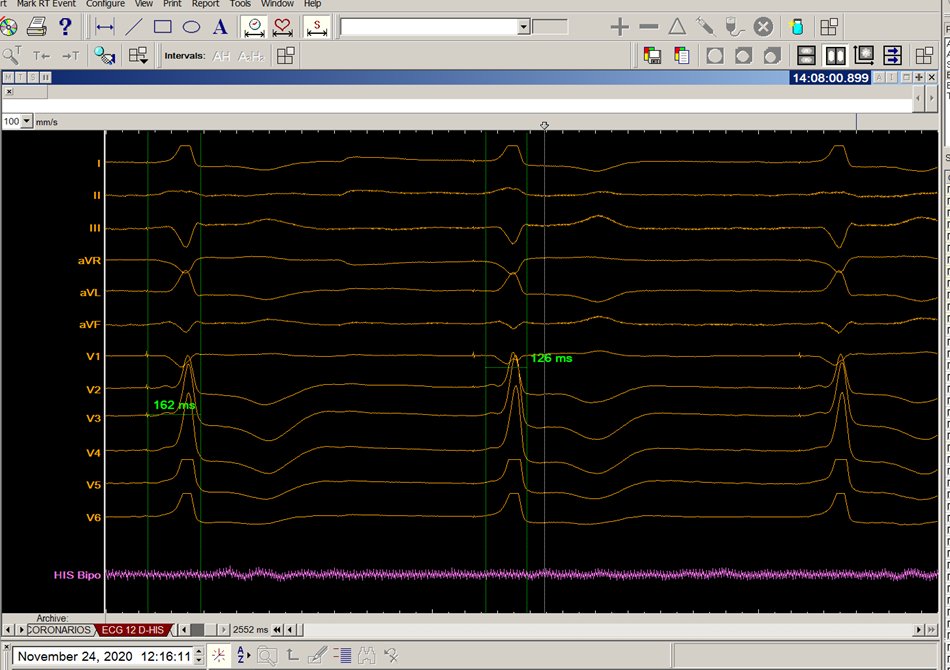Click the lined list icon in log bar

pyautogui.click(x=342, y=655)
